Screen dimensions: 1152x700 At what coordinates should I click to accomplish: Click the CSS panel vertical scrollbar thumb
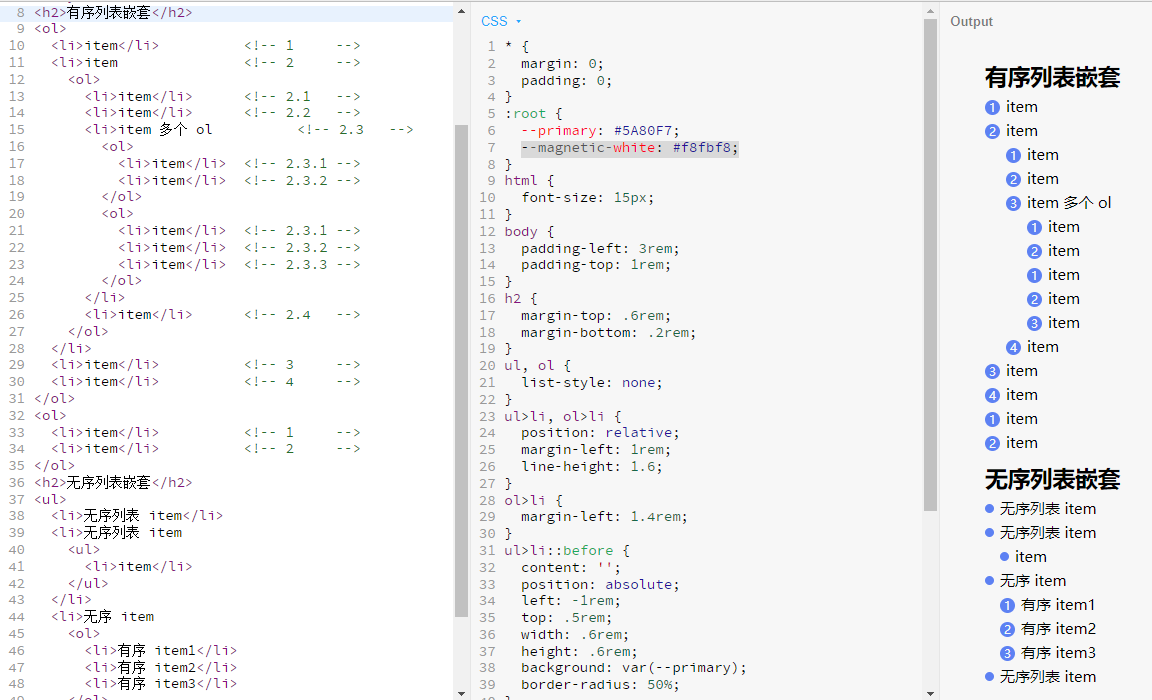pos(930,265)
